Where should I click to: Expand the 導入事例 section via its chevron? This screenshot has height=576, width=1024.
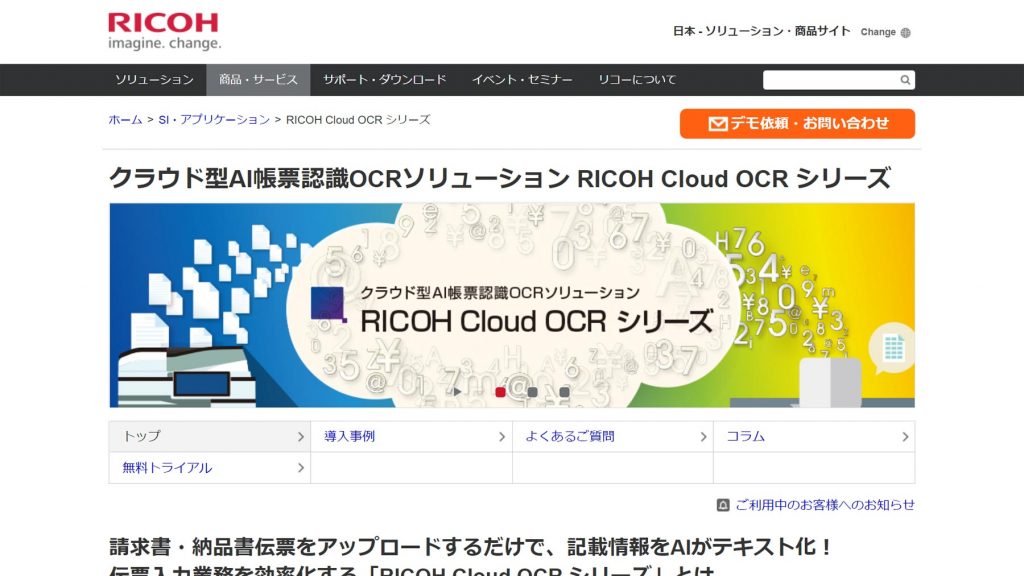[502, 436]
